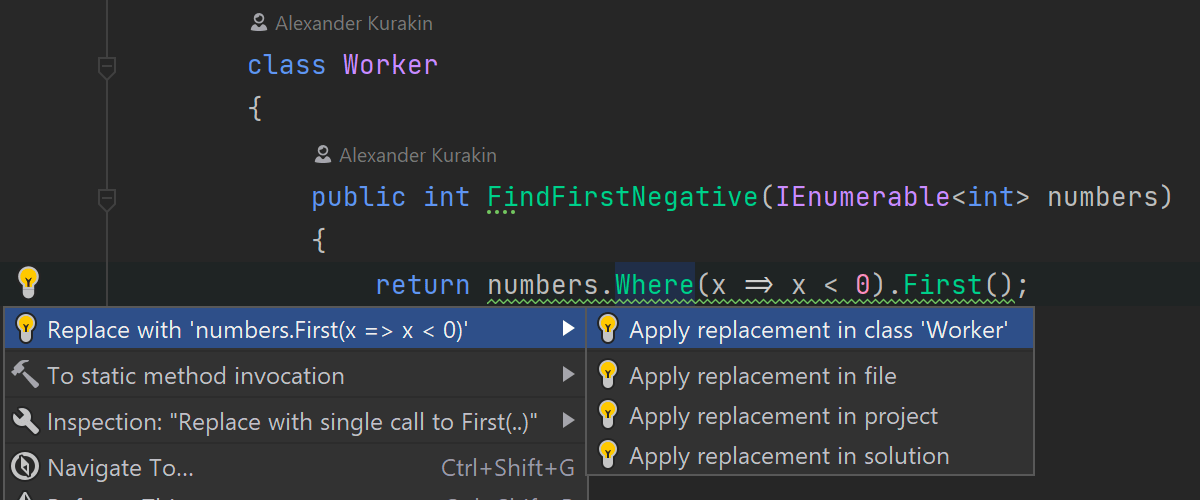Viewport: 1200px width, 500px height.
Task: Click bulb icon beside 'Apply replacement in file'
Action: point(607,375)
